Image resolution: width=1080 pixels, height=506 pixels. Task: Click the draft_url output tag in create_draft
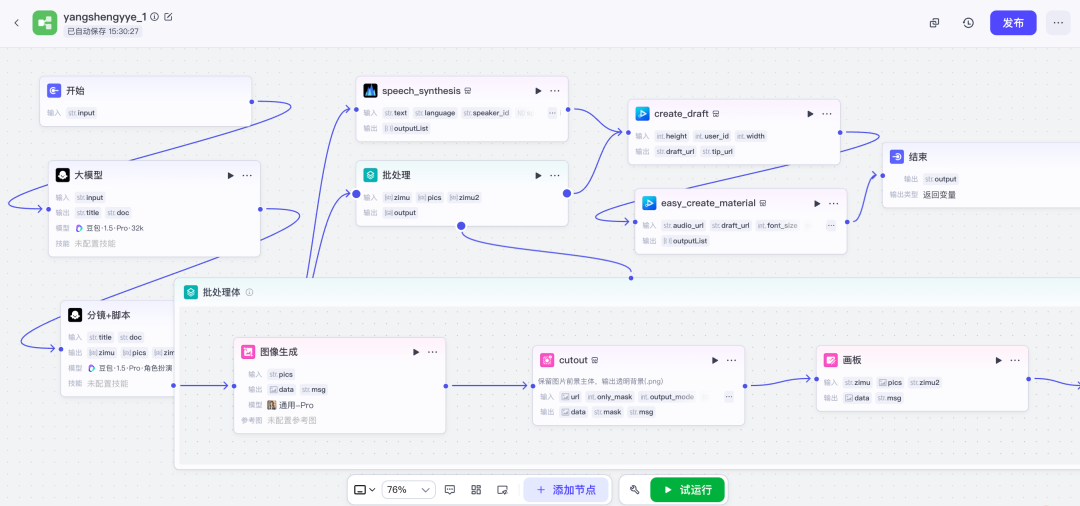click(675, 151)
